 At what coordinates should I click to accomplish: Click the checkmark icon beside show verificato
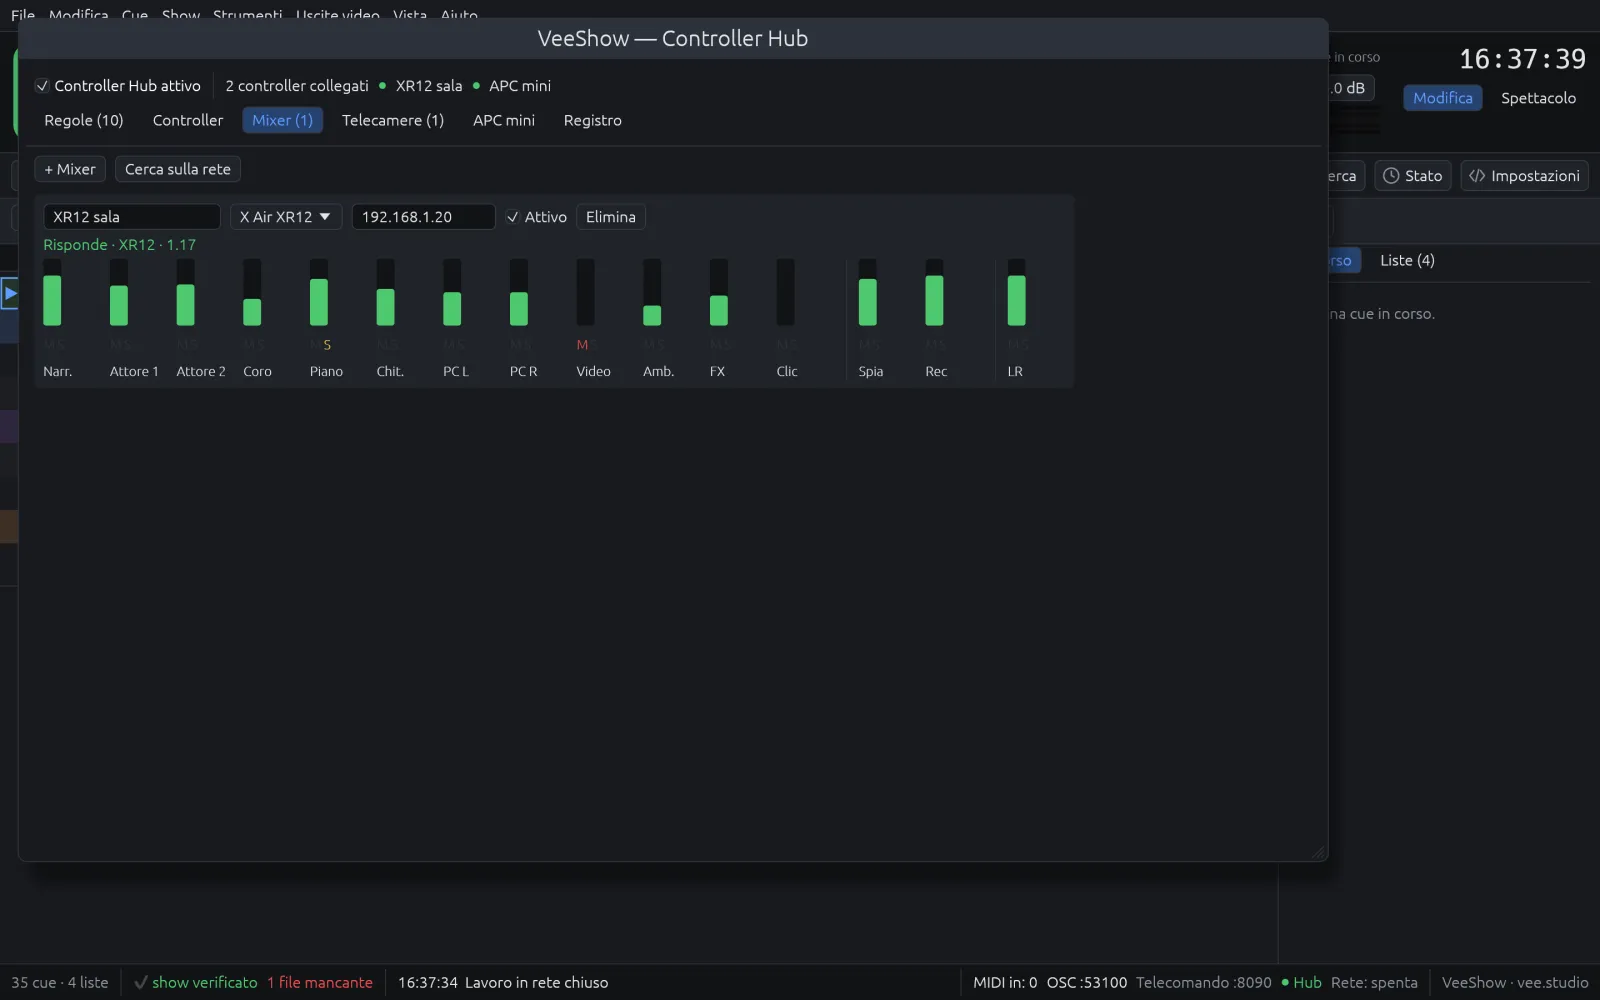click(141, 983)
